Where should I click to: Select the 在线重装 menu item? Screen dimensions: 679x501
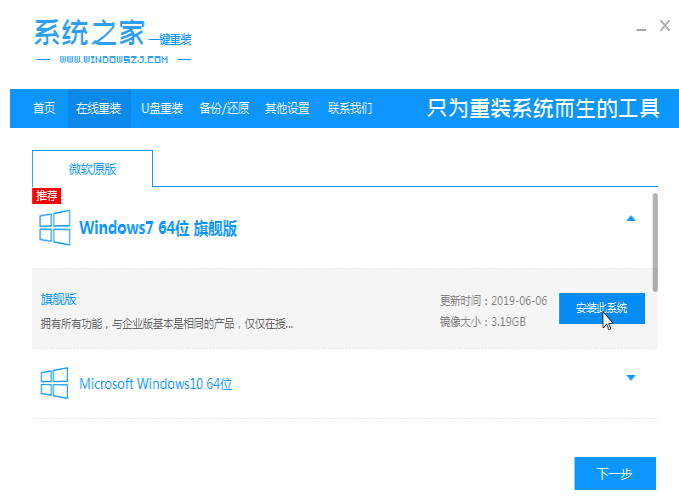98,108
